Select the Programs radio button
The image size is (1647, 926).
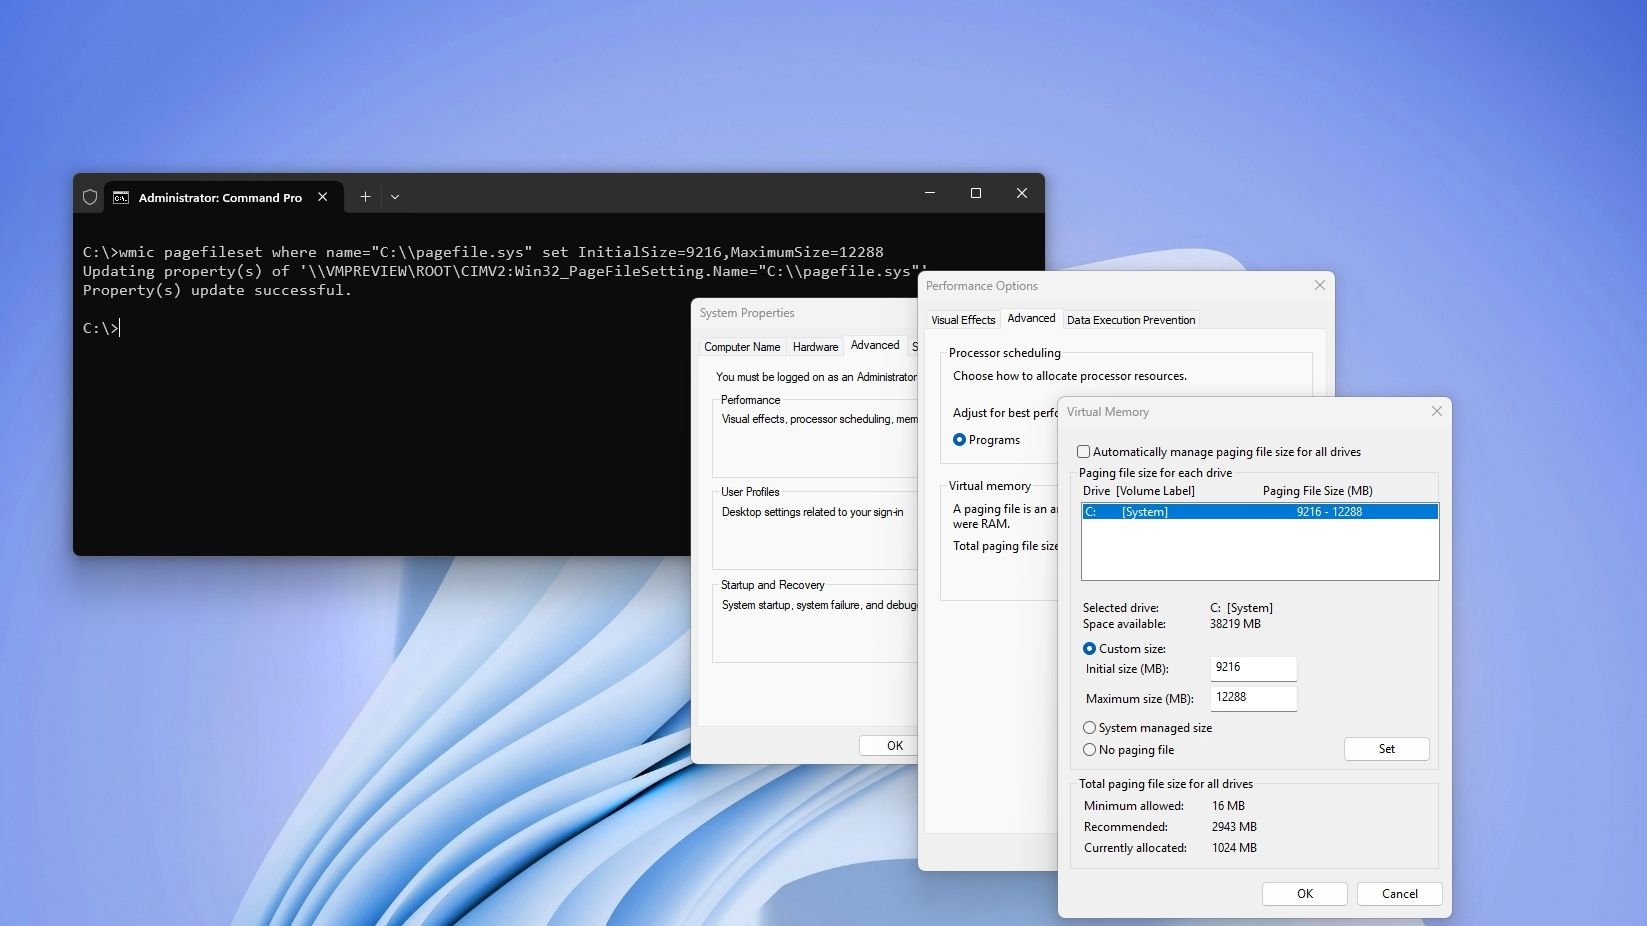pyautogui.click(x=959, y=439)
